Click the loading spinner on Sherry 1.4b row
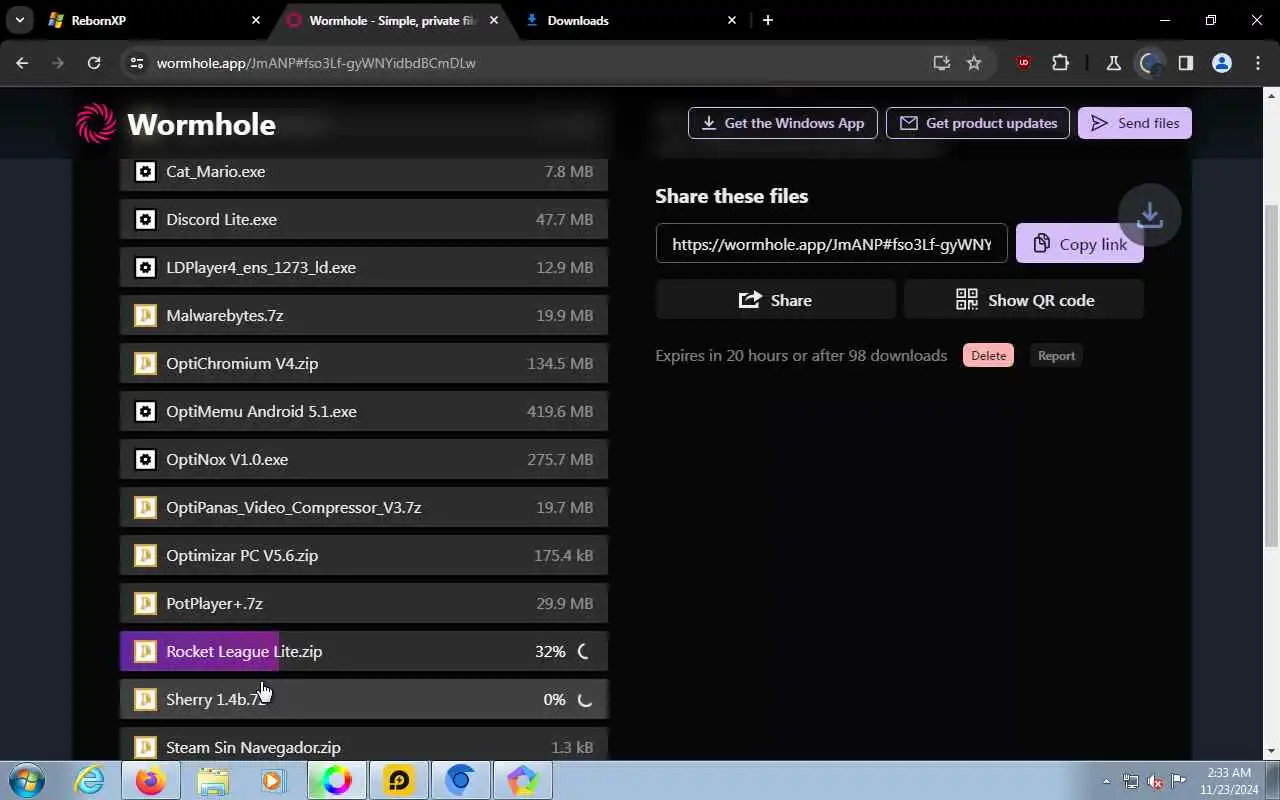The height and width of the screenshot is (800, 1280). click(585, 699)
